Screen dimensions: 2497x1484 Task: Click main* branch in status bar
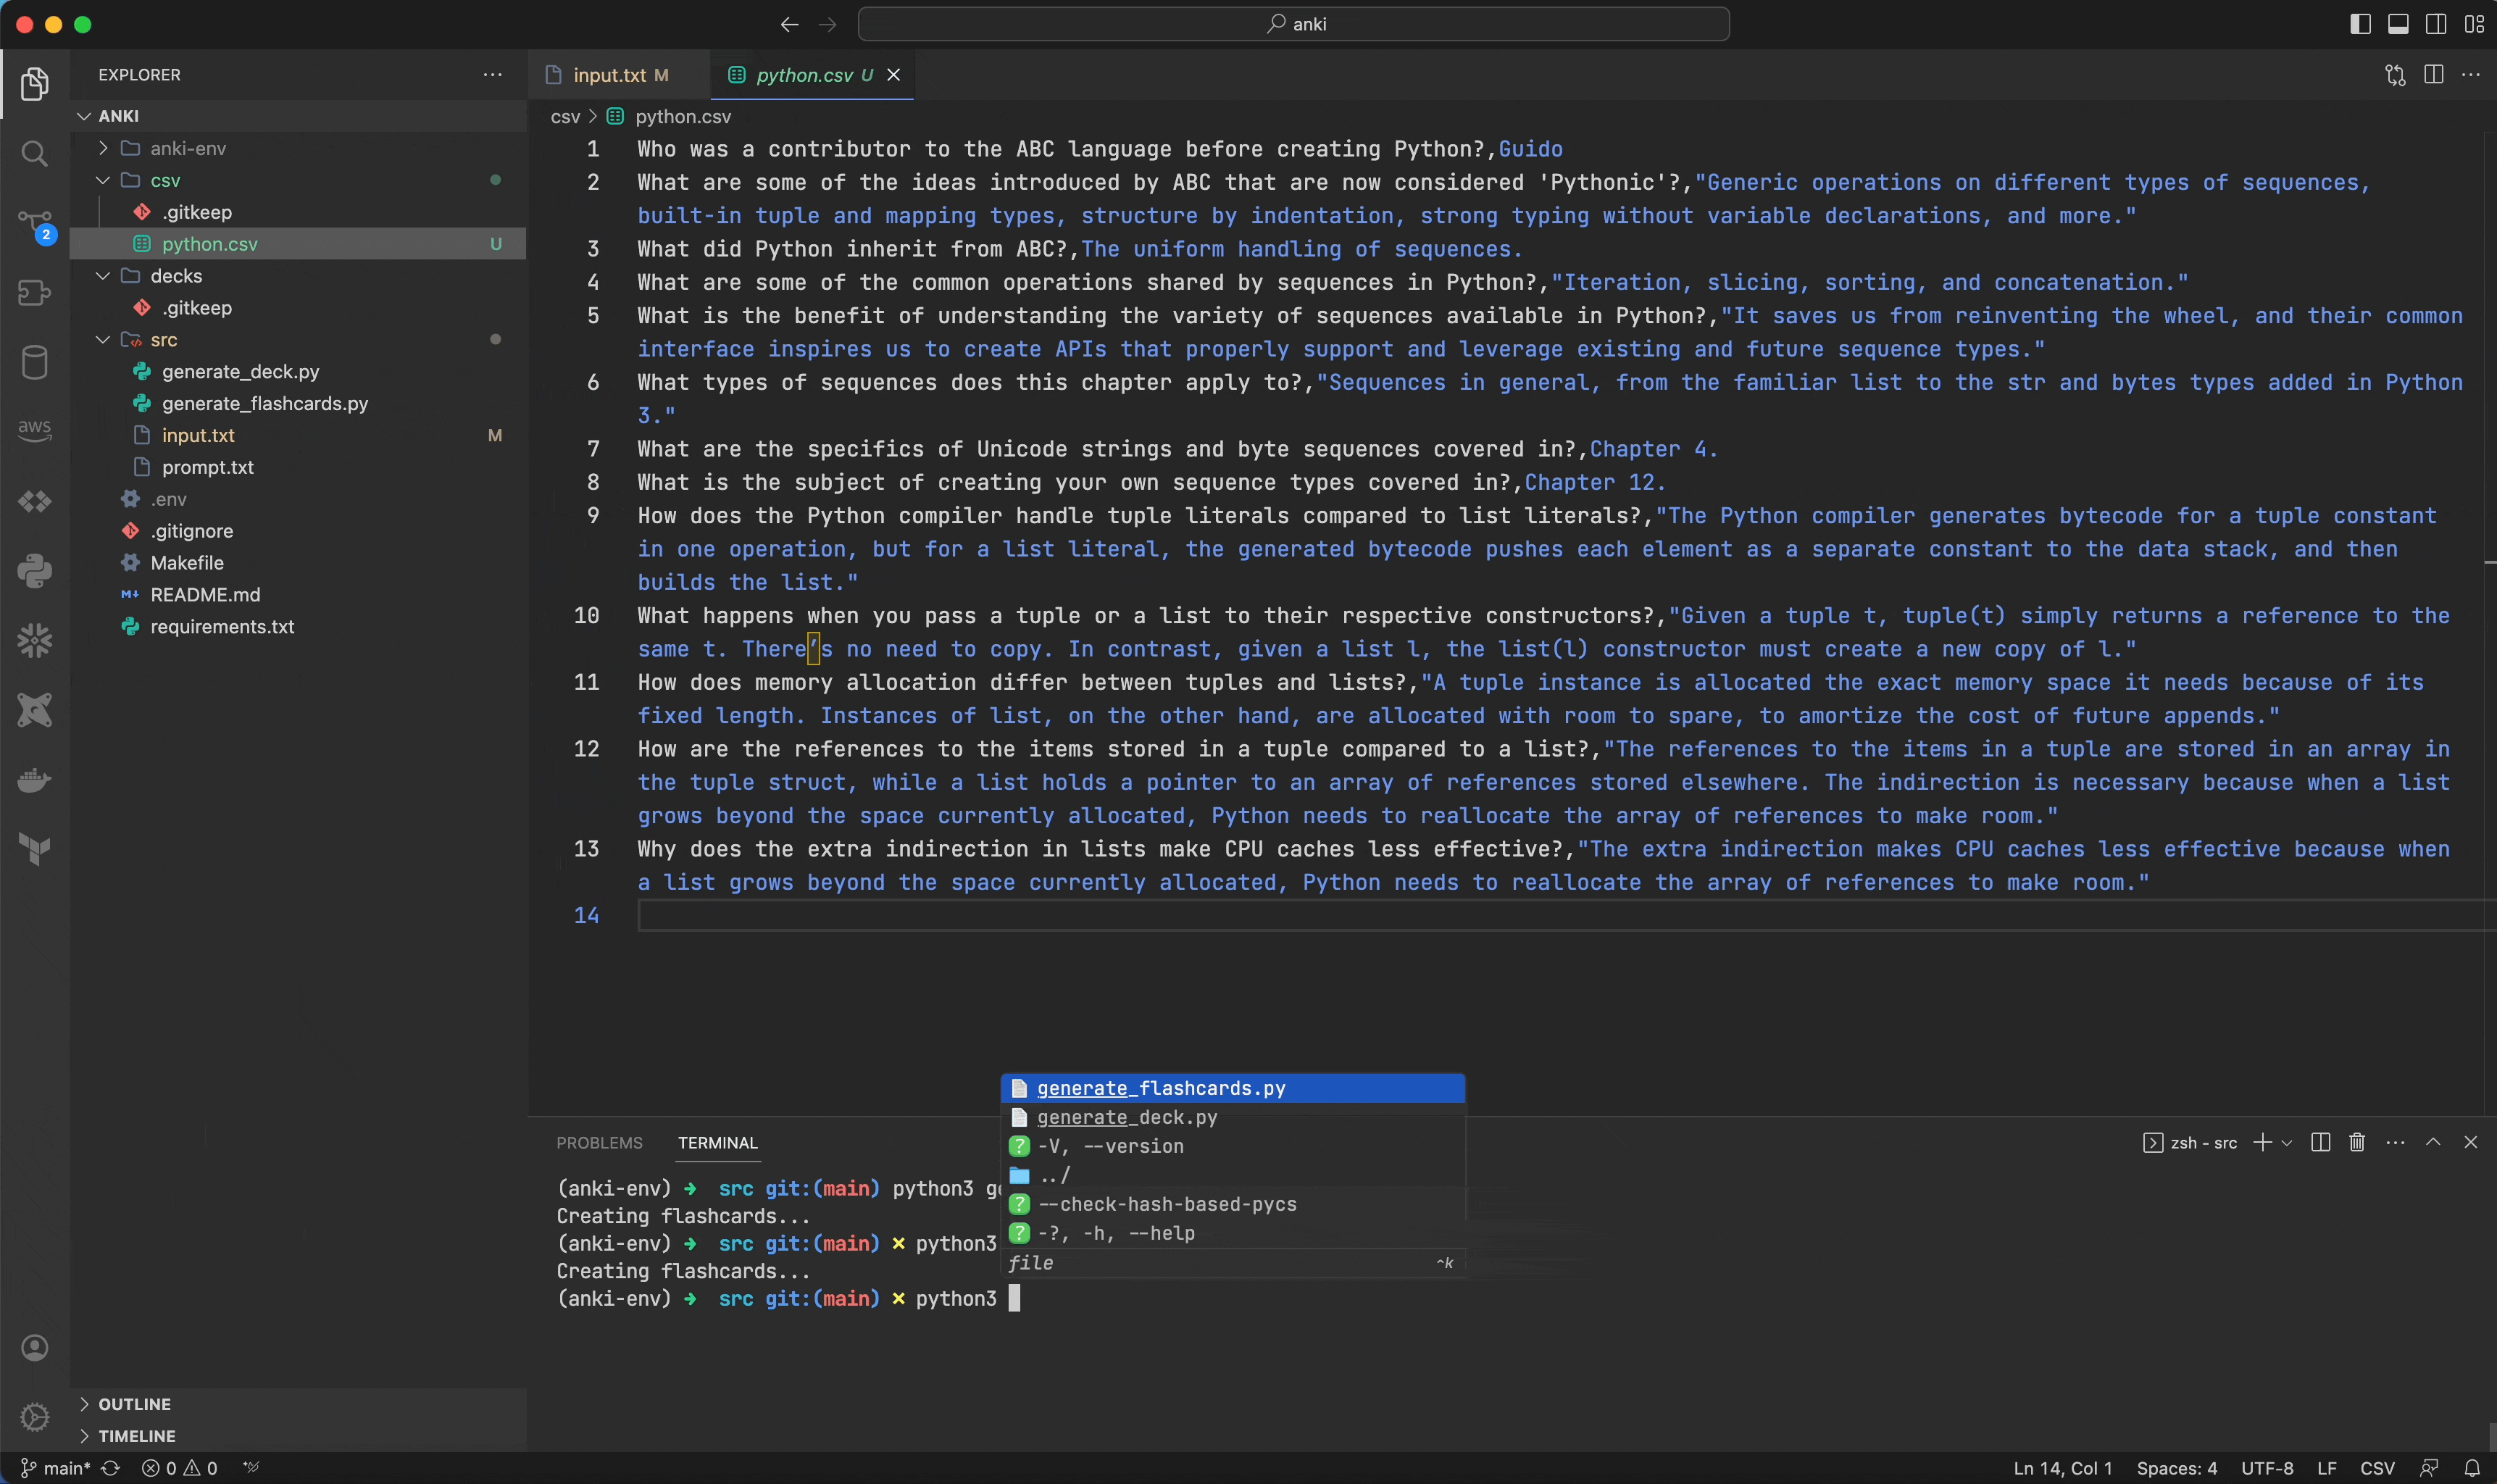pos(56,1468)
